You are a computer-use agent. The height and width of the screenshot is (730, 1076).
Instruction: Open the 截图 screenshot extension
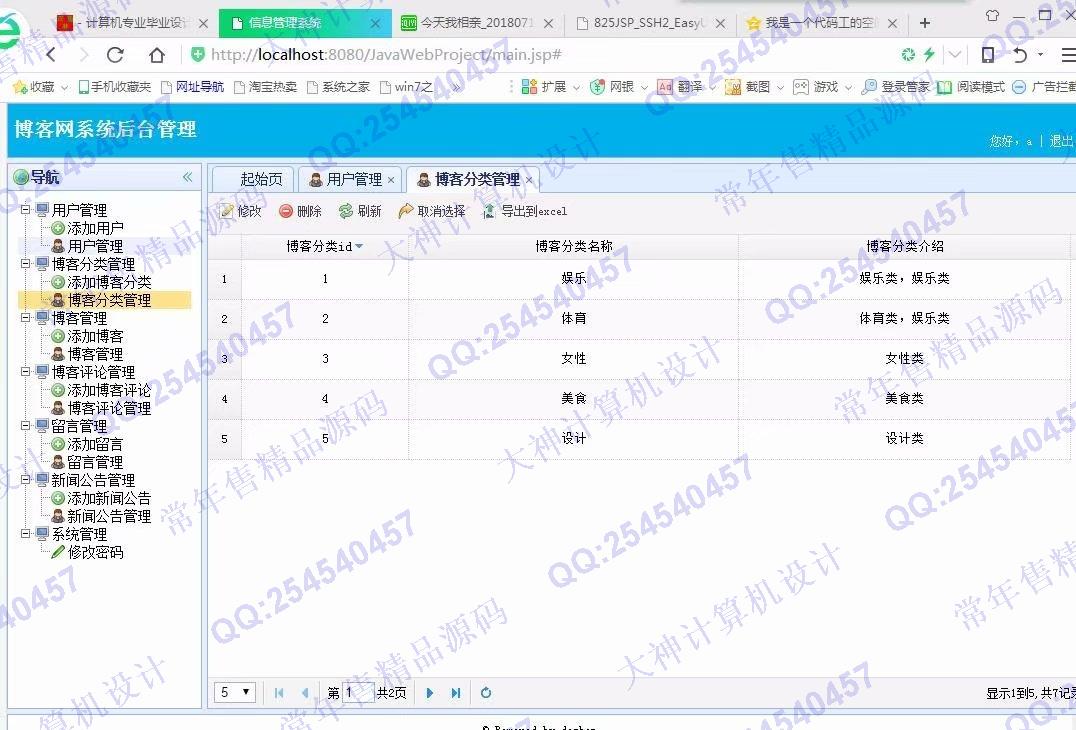pyautogui.click(x=749, y=87)
